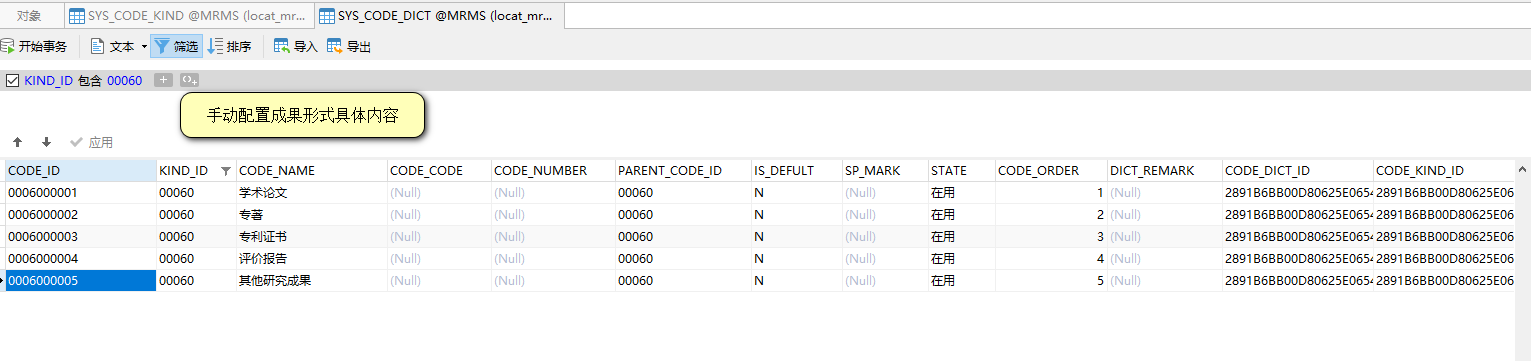This screenshot has width=1531, height=361.
Task: Click CODE_CODE (Null) cell in 学术论文 row
Action: (439, 192)
